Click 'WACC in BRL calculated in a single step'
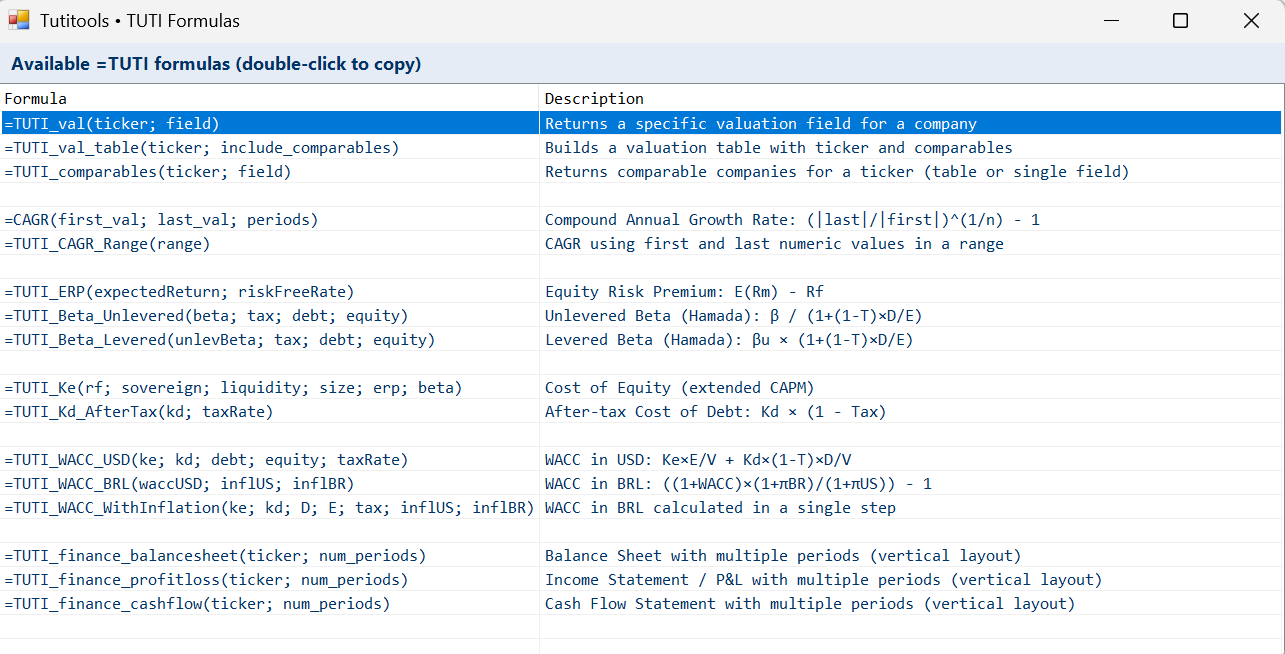The height and width of the screenshot is (654, 1285). tap(720, 508)
